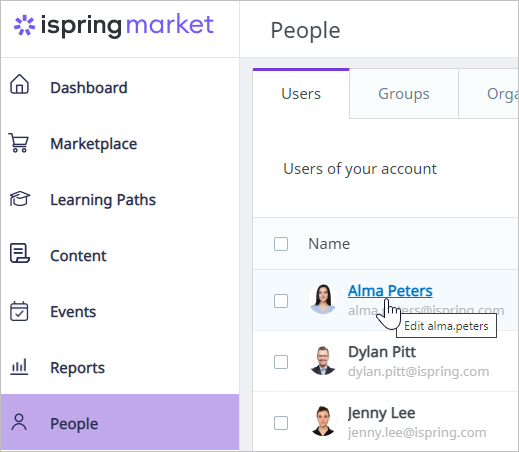519x452 pixels.
Task: Click the iSpring Market logo
Action: 114,25
